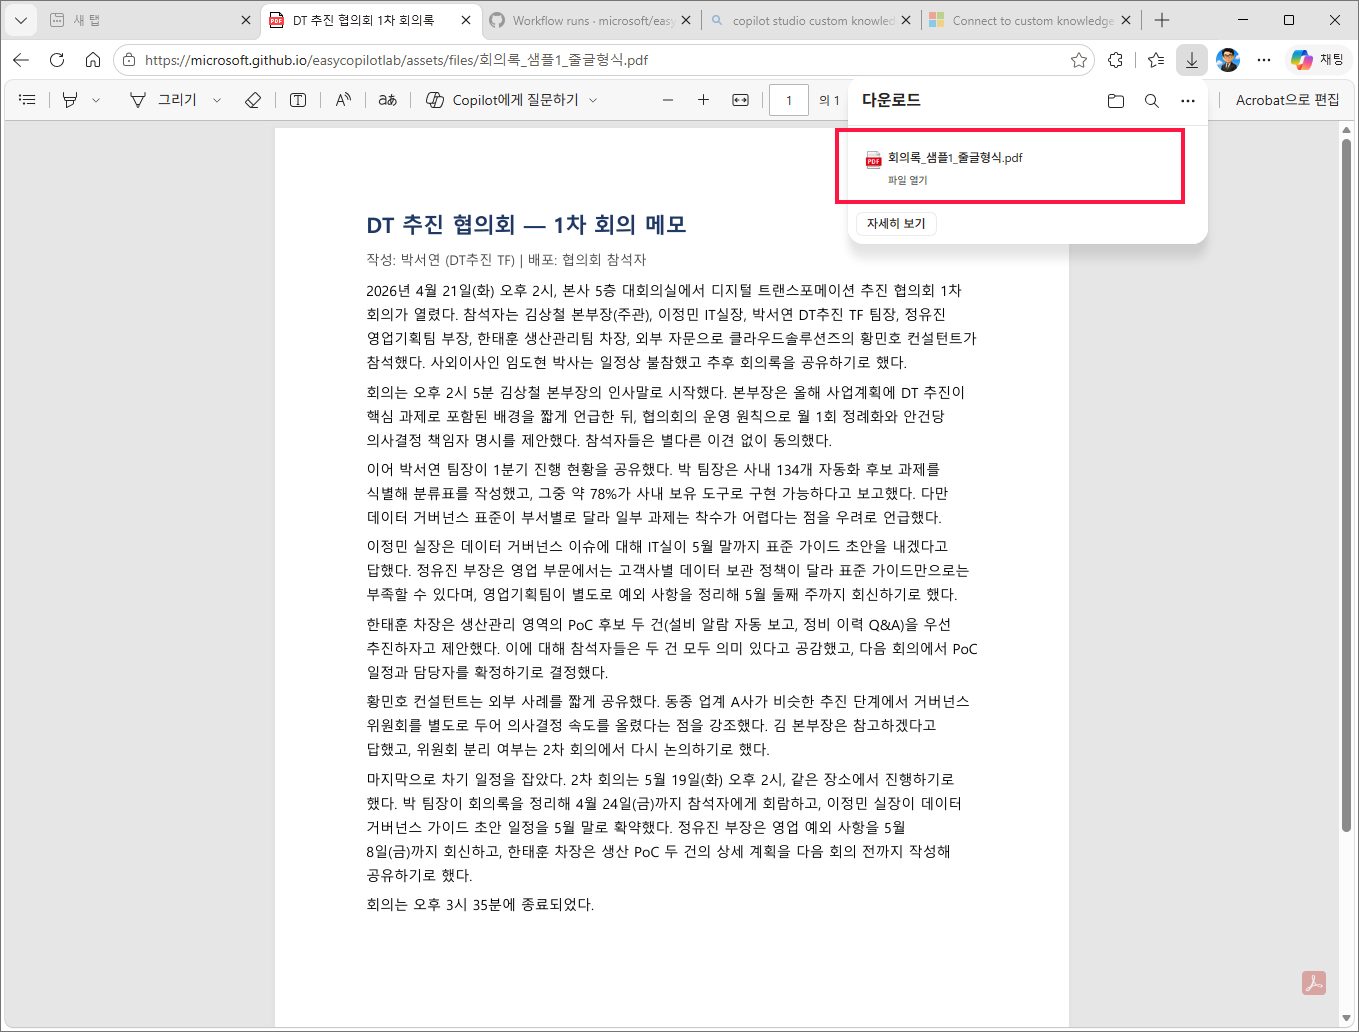Click the DT 추진 협의회 — 1차 회의 메모 heading
This screenshot has width=1359, height=1032.
(526, 224)
